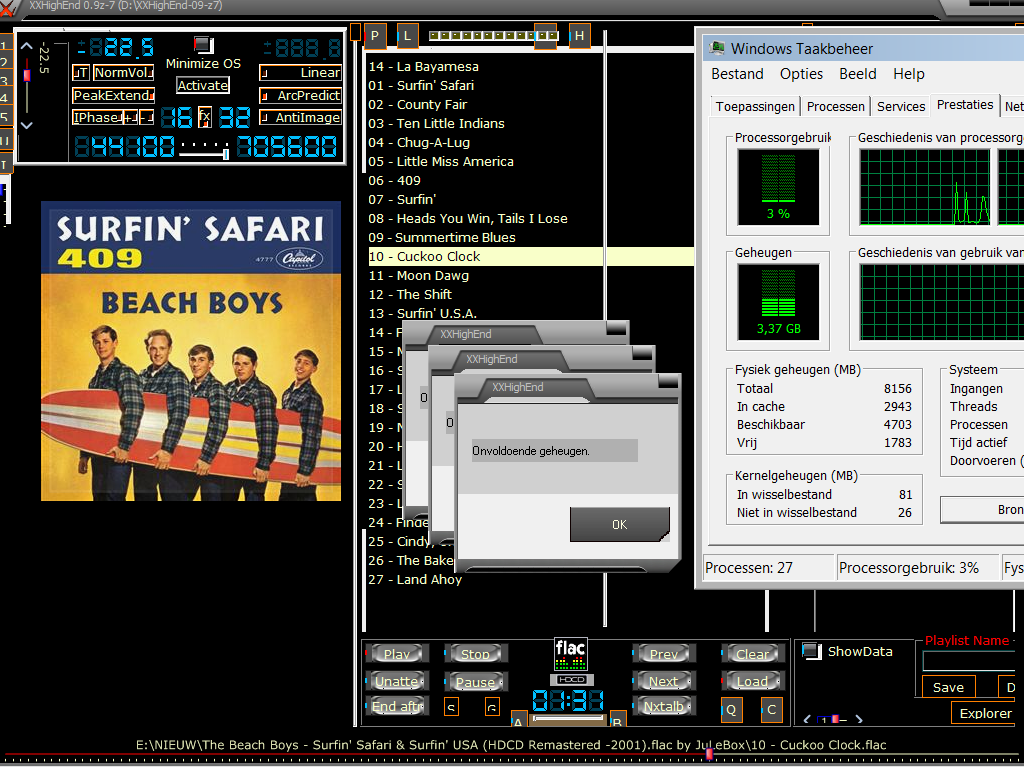Viewport: 1024px width, 768px height.
Task: Click the Activate button
Action: point(202,86)
